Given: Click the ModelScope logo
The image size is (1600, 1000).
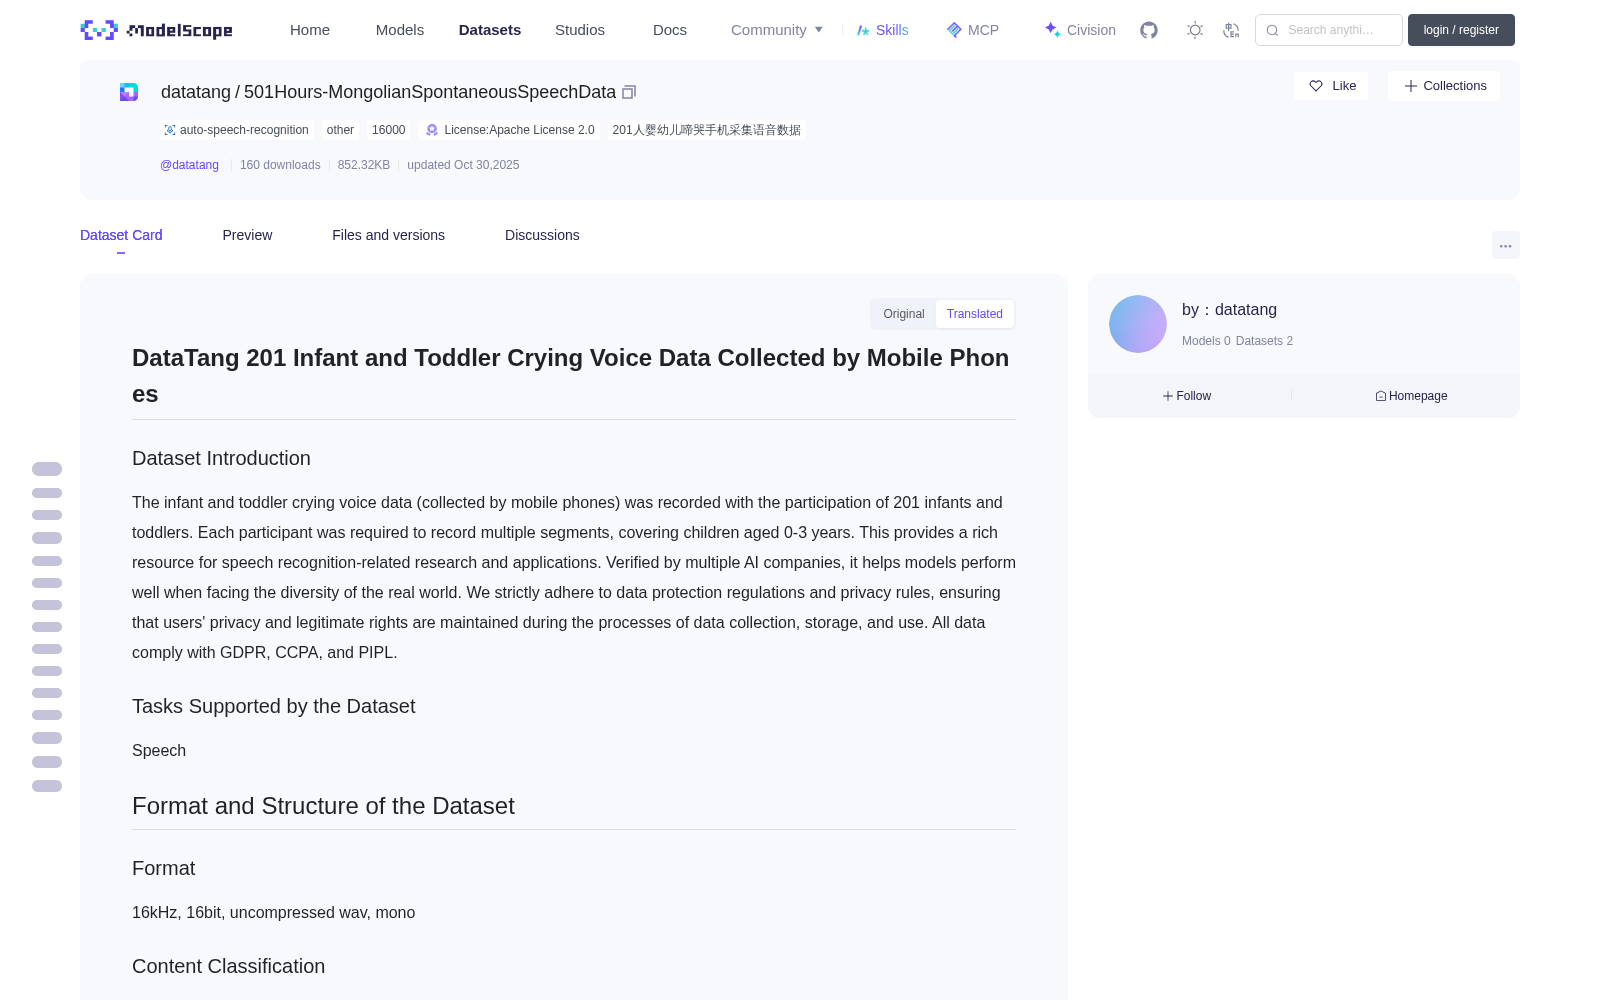Looking at the screenshot, I should click(157, 30).
